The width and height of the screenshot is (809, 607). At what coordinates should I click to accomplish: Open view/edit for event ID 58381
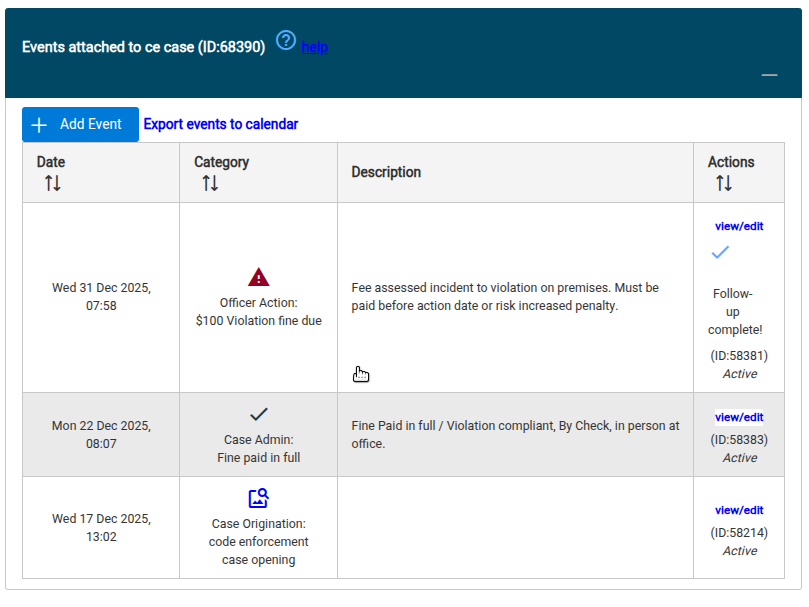[739, 226]
